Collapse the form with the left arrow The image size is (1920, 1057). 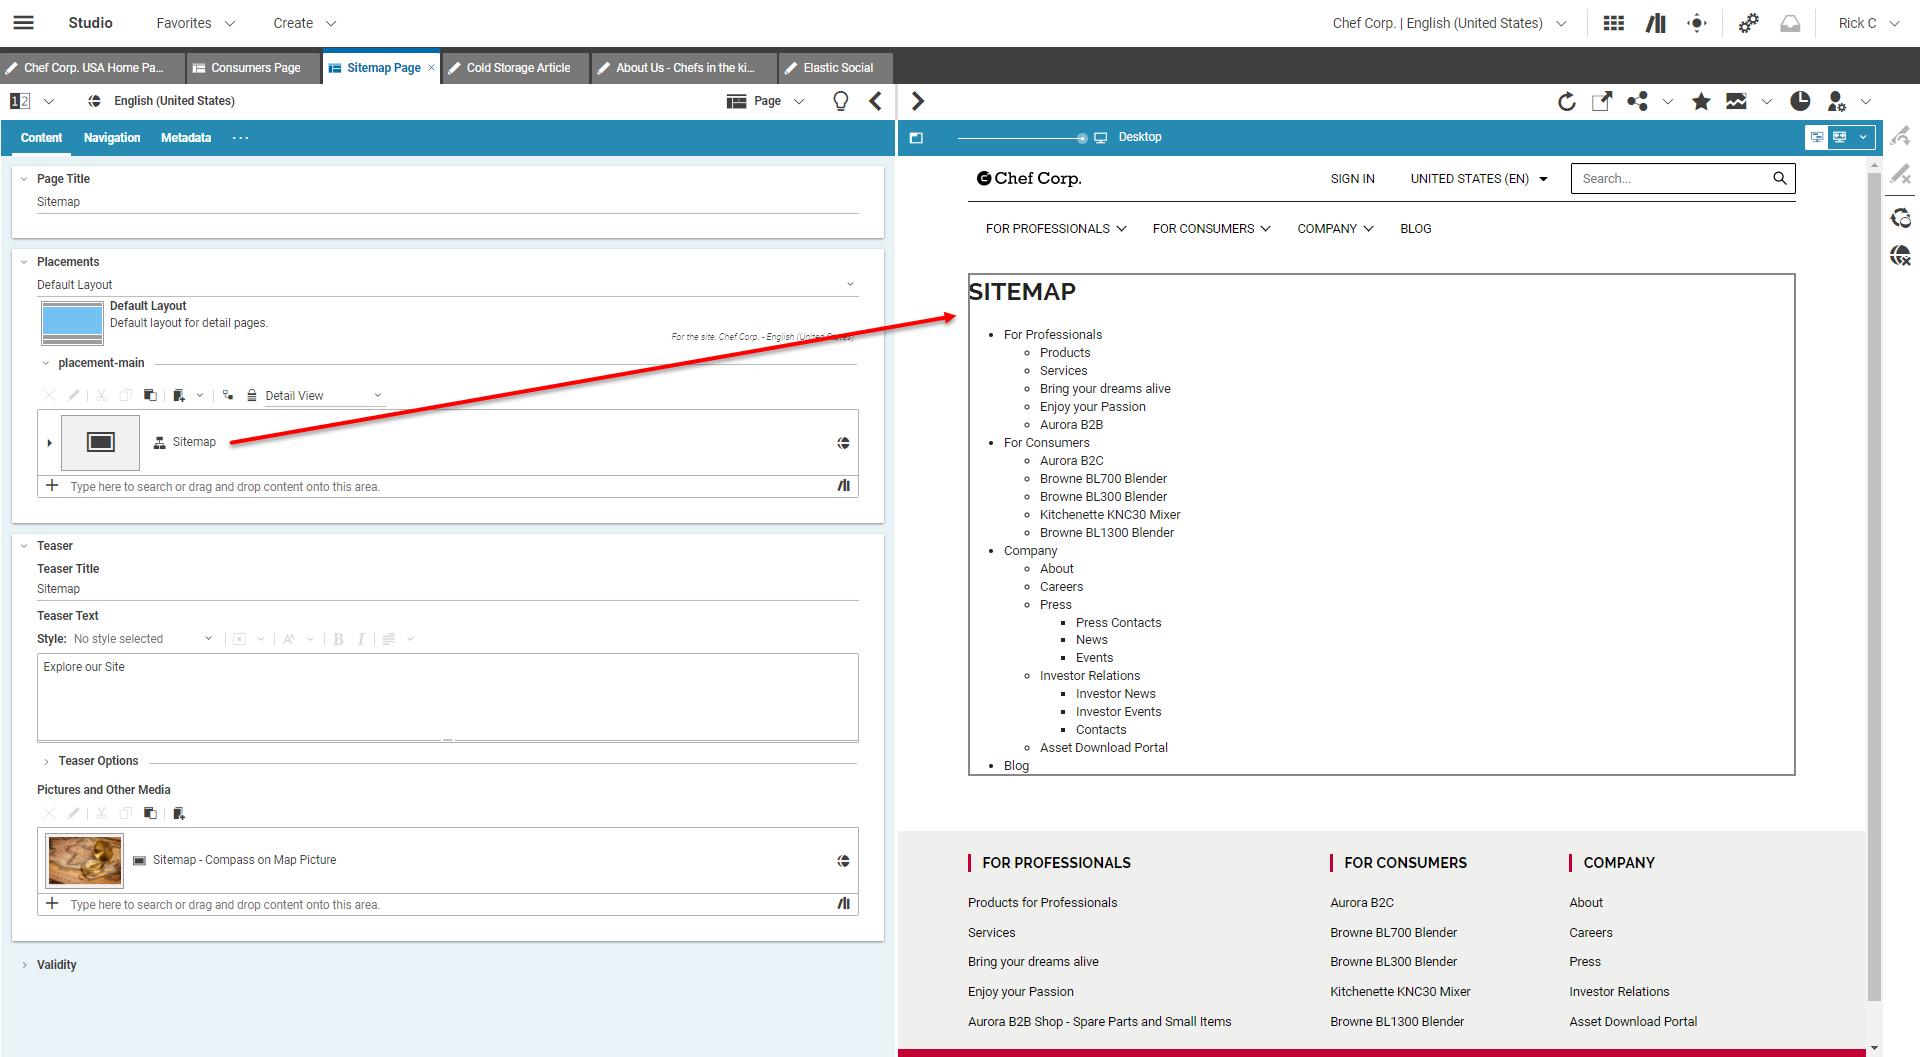[876, 101]
